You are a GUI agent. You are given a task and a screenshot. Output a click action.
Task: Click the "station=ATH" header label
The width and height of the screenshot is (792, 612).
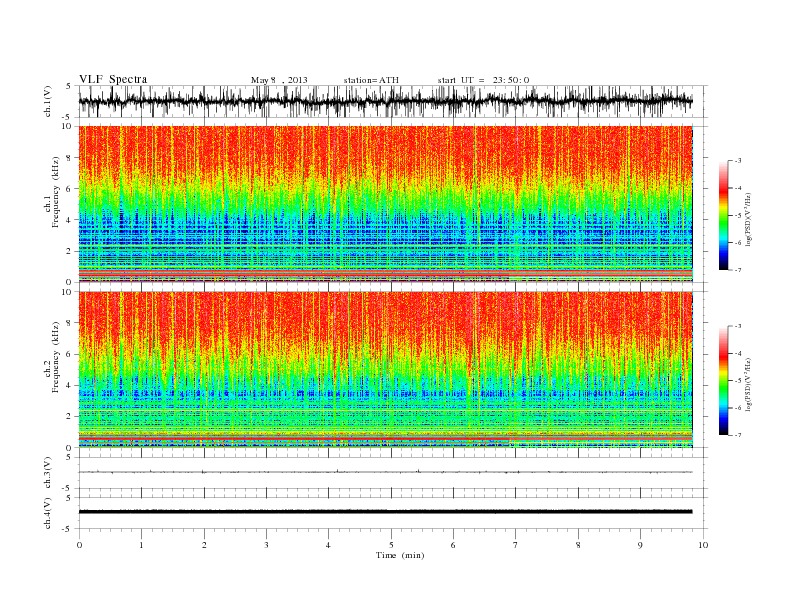coord(371,80)
